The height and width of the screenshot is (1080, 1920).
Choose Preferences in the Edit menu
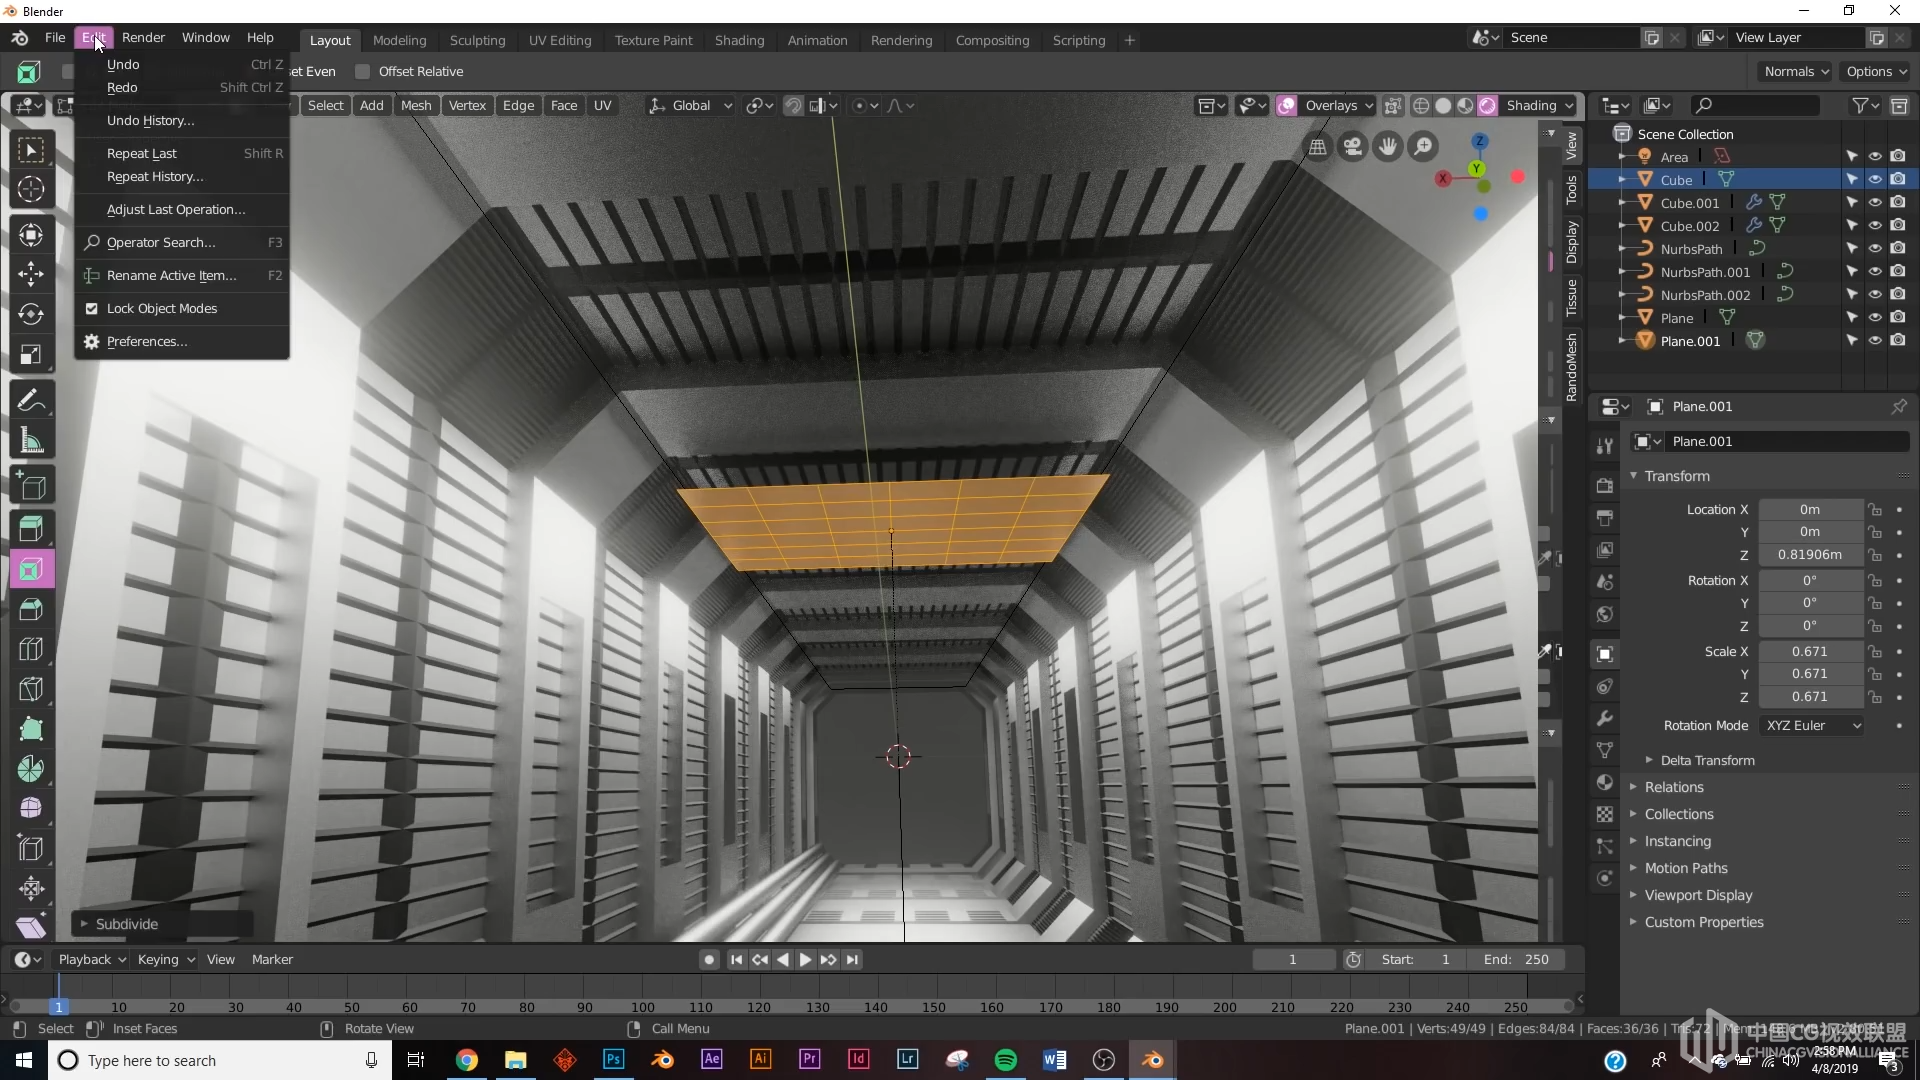[x=147, y=341]
